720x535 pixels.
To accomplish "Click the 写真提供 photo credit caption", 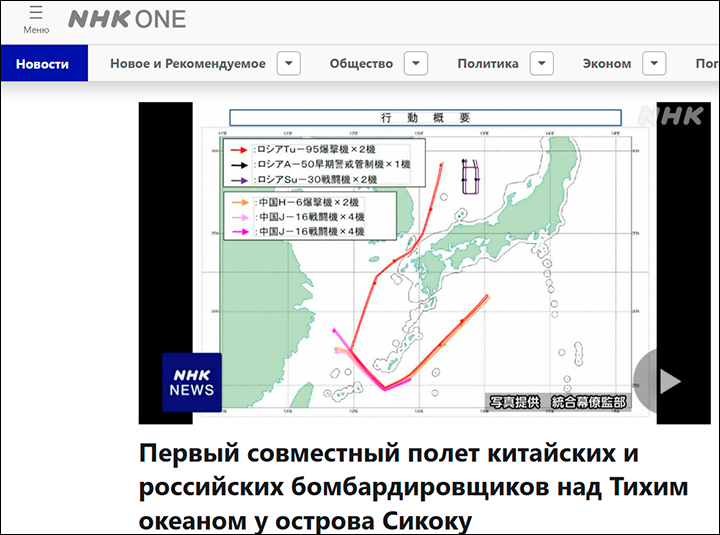I will tap(557, 400).
